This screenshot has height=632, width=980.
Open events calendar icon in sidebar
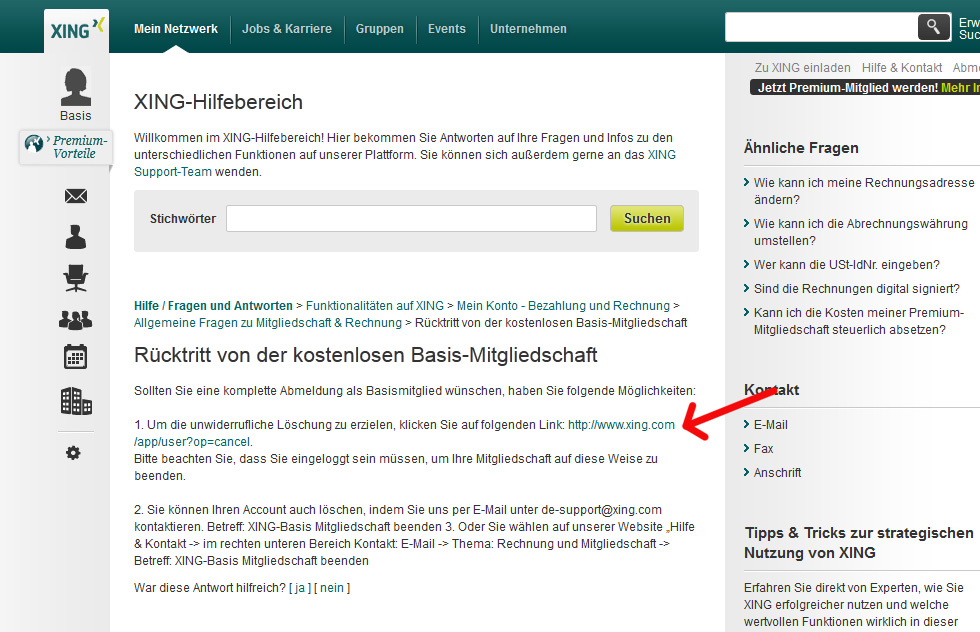[x=76, y=356]
